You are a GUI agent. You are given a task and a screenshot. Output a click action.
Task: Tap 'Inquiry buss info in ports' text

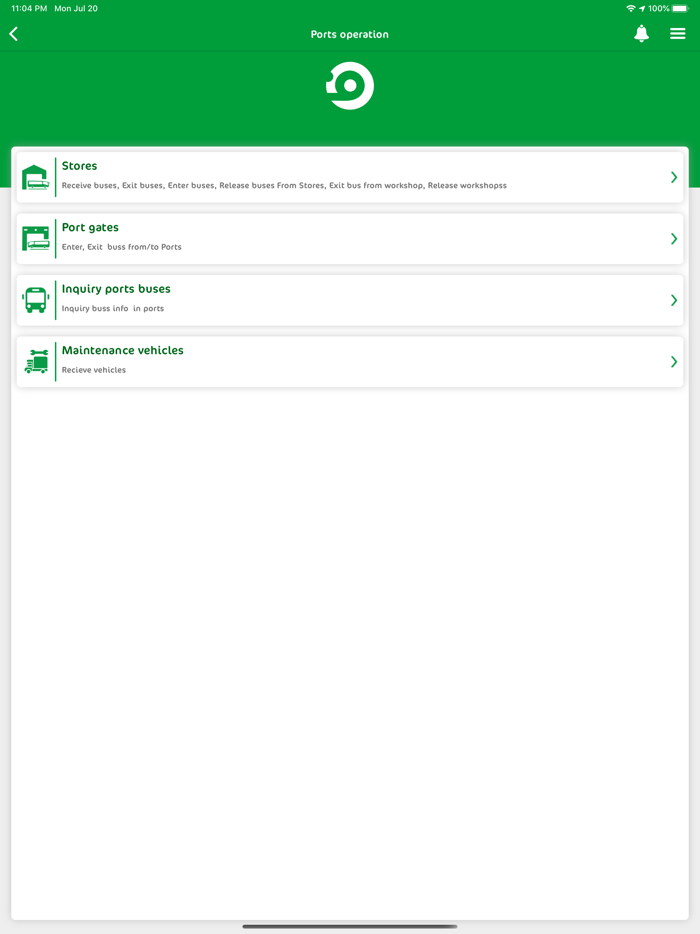[113, 309]
